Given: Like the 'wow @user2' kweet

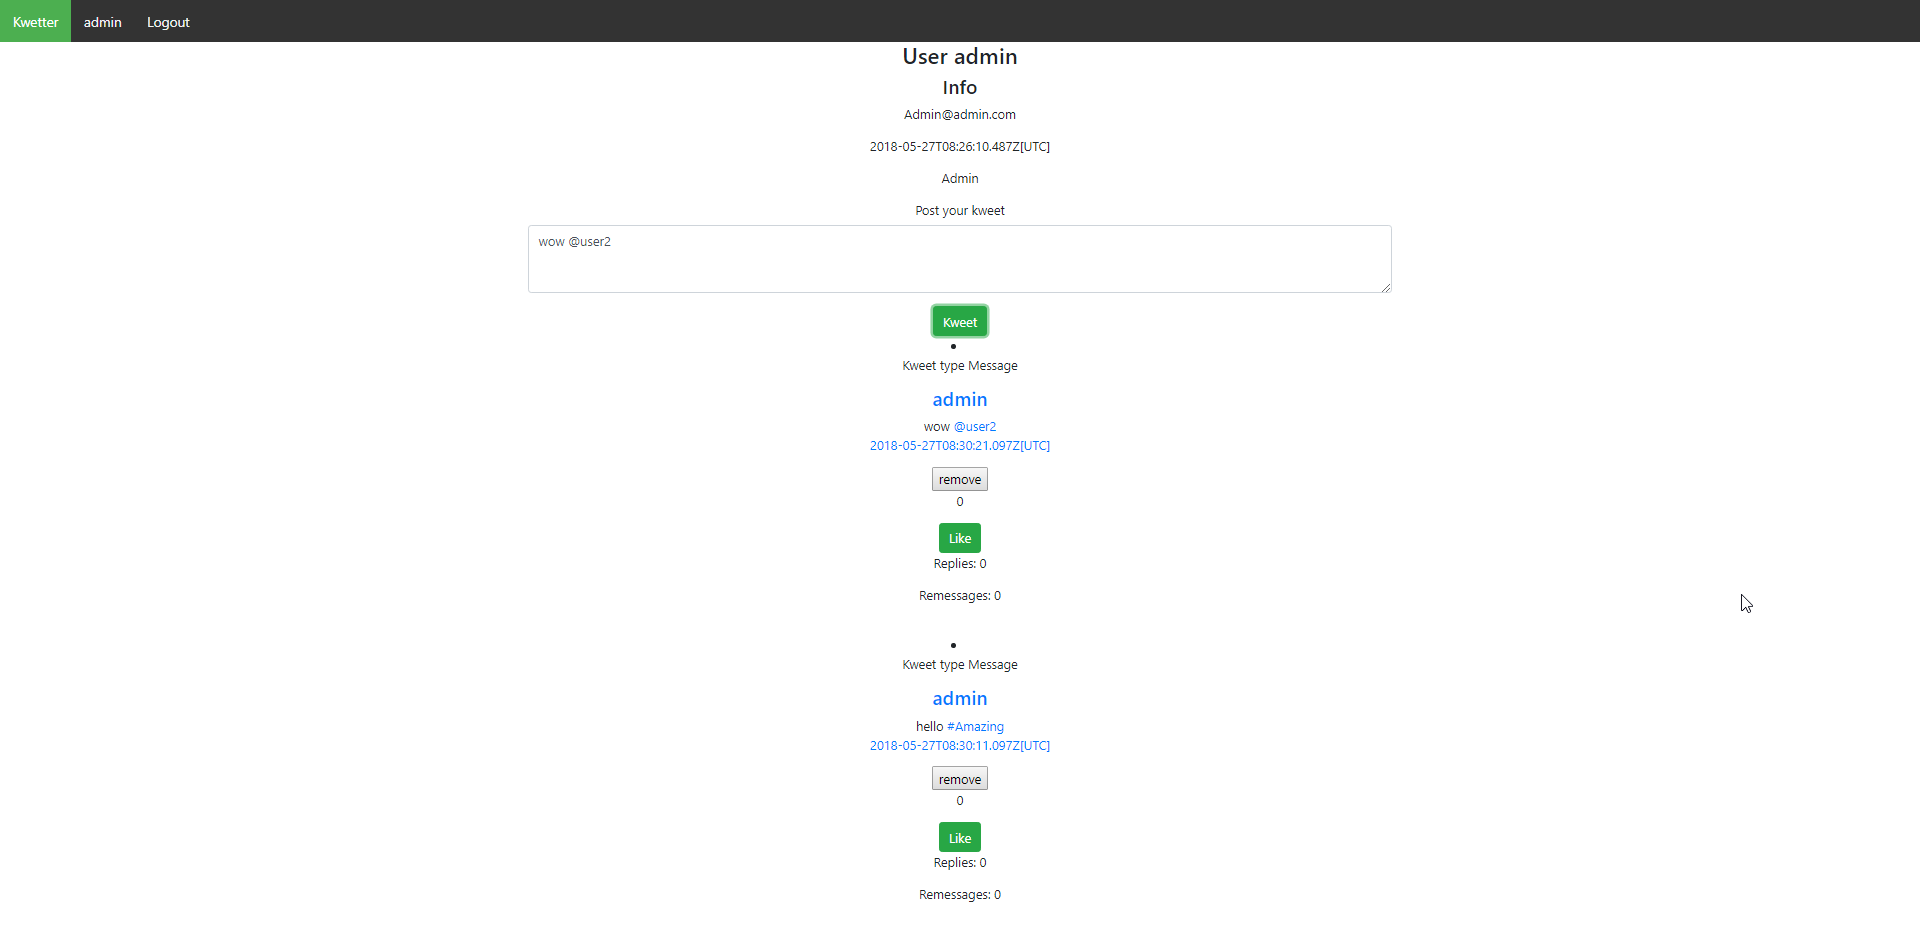Looking at the screenshot, I should (959, 538).
